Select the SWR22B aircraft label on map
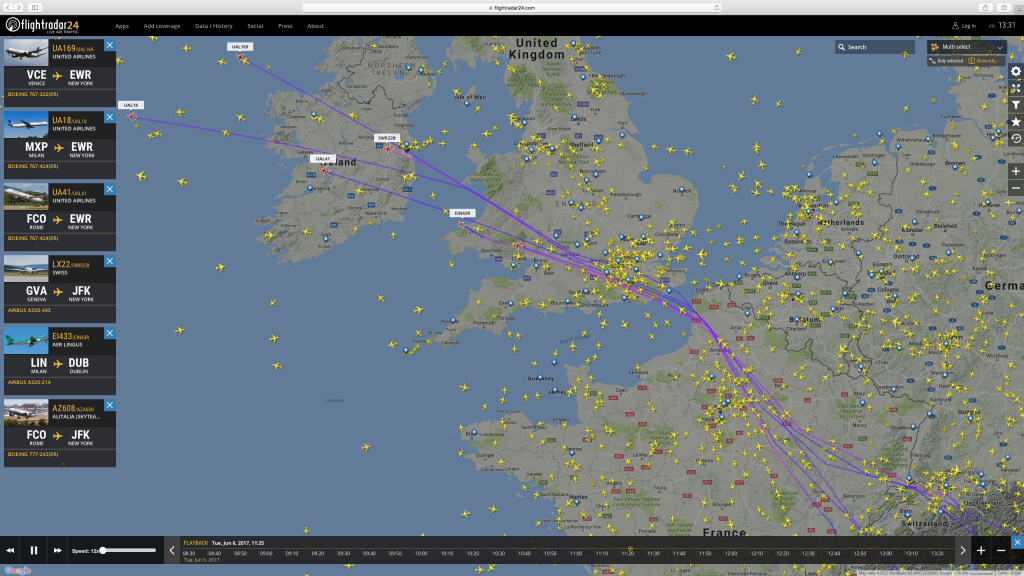1024x576 pixels. pyautogui.click(x=387, y=138)
